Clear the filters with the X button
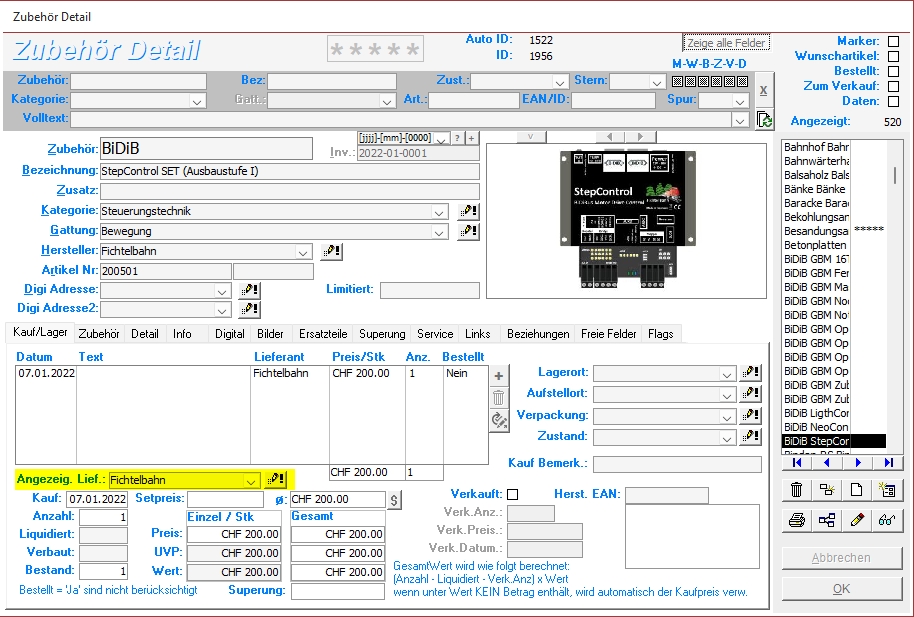 (x=764, y=90)
